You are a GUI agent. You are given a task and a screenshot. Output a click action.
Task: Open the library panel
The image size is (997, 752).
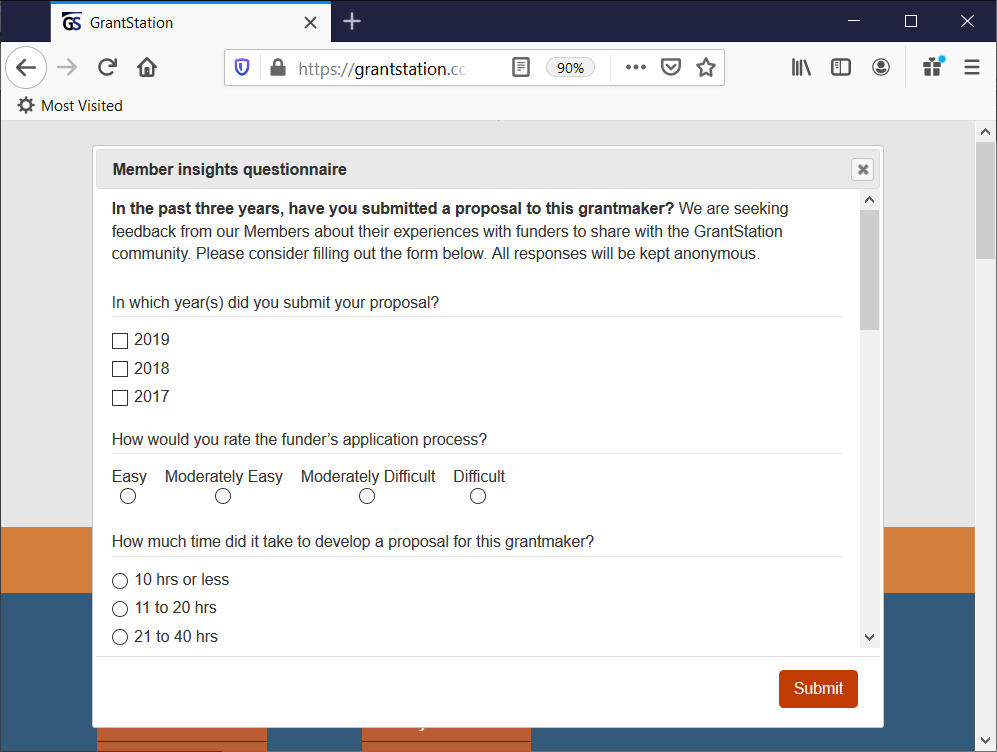(x=801, y=67)
